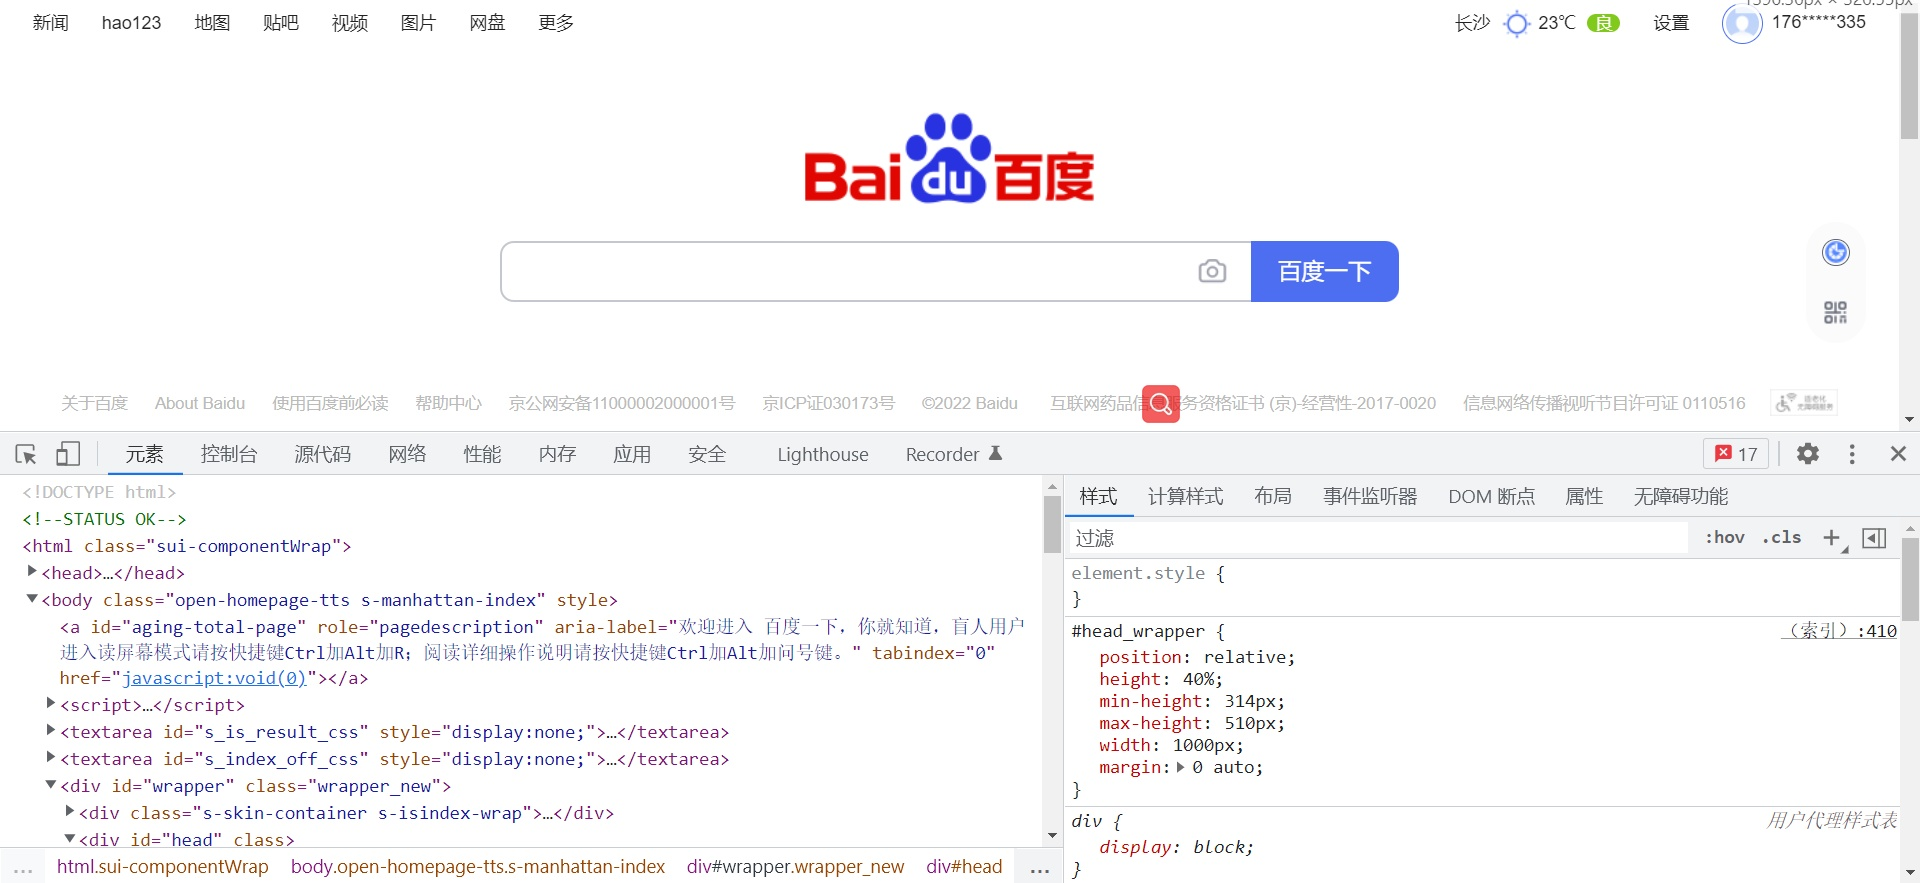Click the green air quality badge

point(1604,23)
